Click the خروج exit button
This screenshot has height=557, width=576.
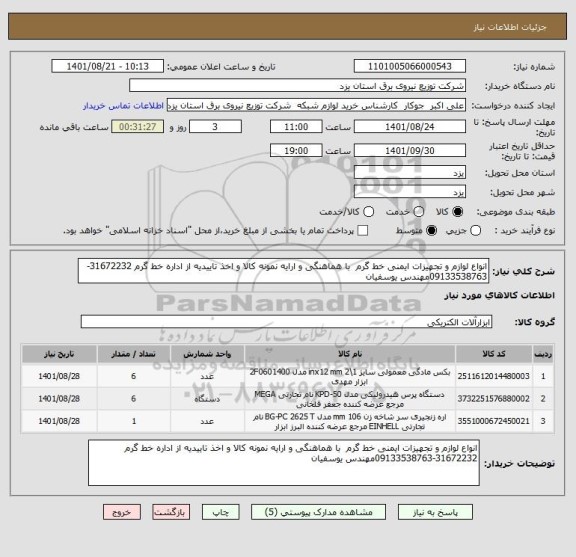pos(122,512)
